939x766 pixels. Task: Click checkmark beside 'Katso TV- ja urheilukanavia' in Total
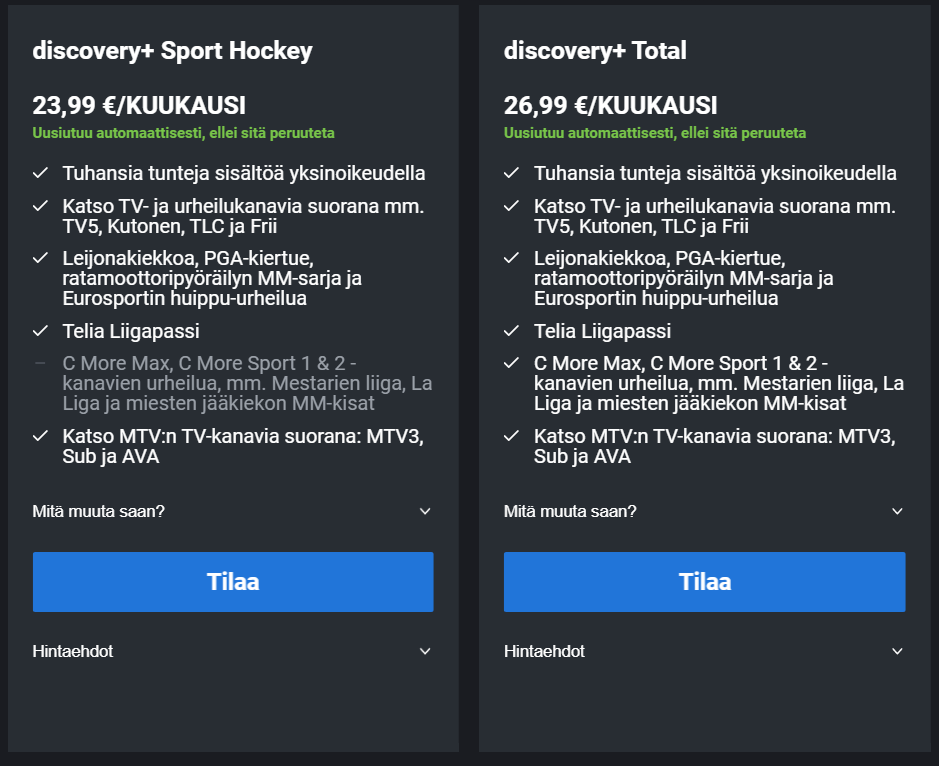(x=512, y=206)
